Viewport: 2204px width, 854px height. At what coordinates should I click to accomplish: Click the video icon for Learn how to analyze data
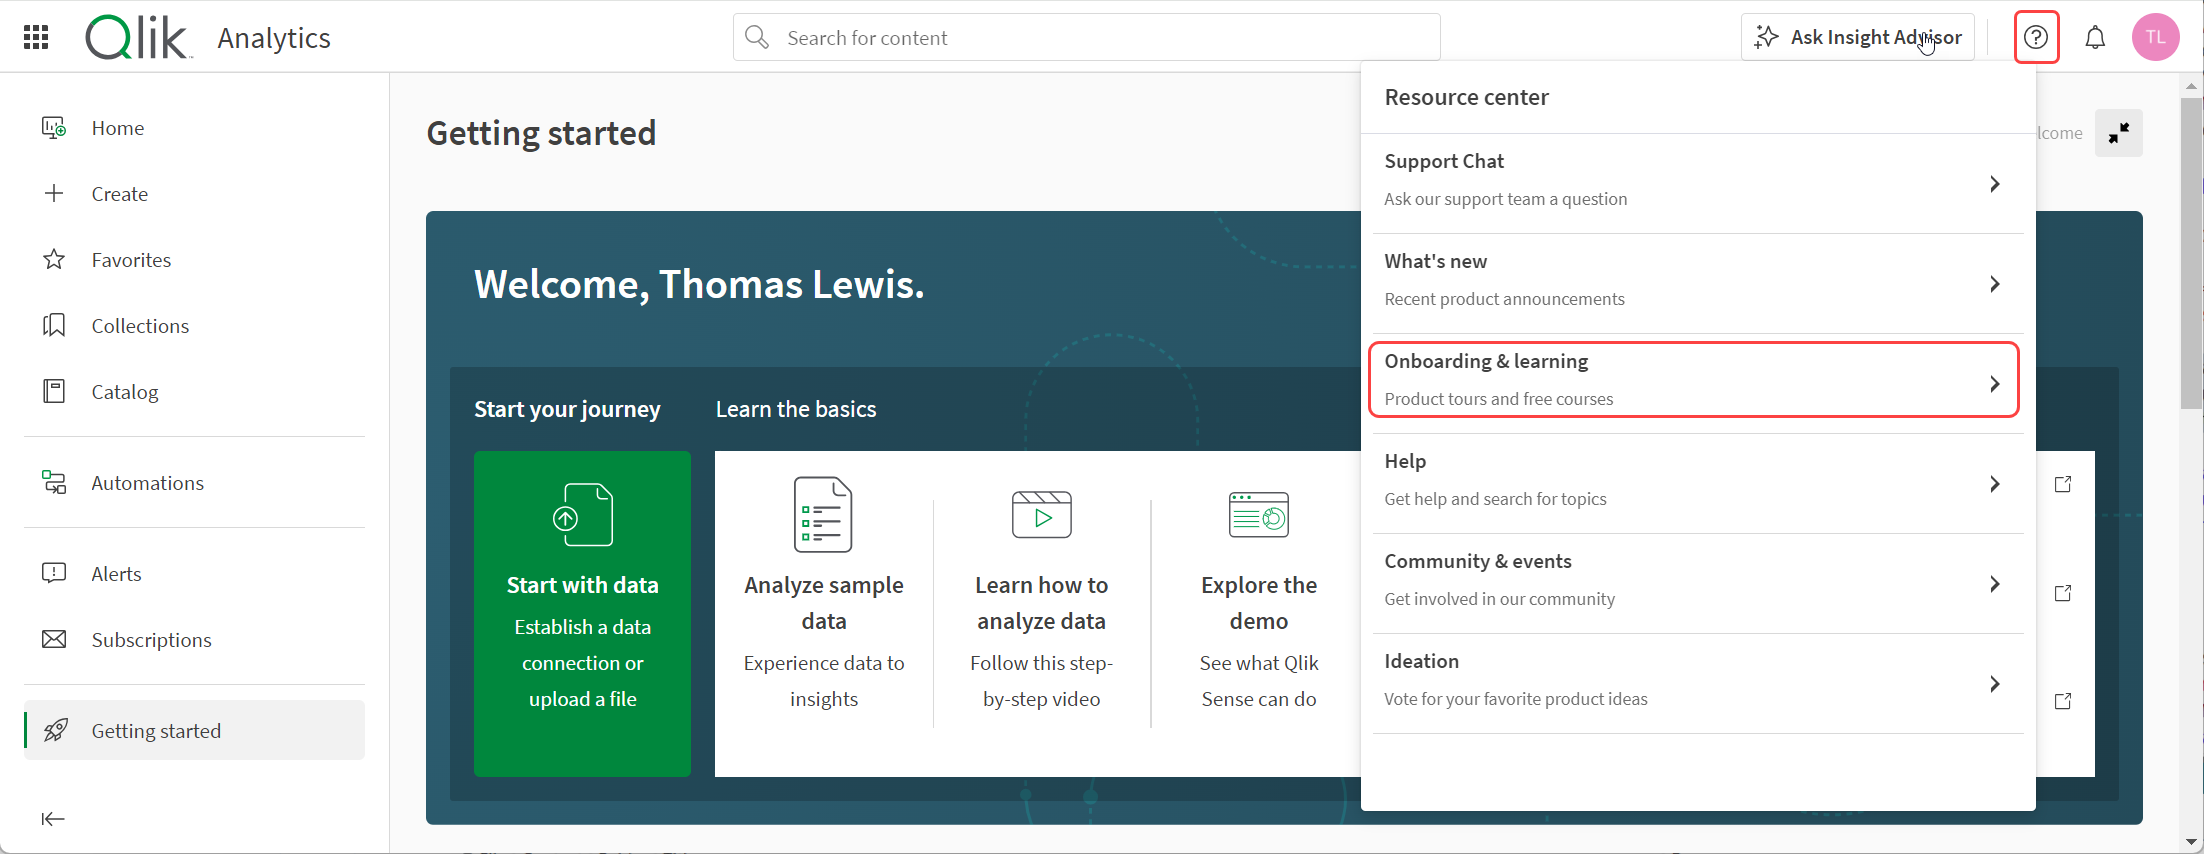[1042, 514]
